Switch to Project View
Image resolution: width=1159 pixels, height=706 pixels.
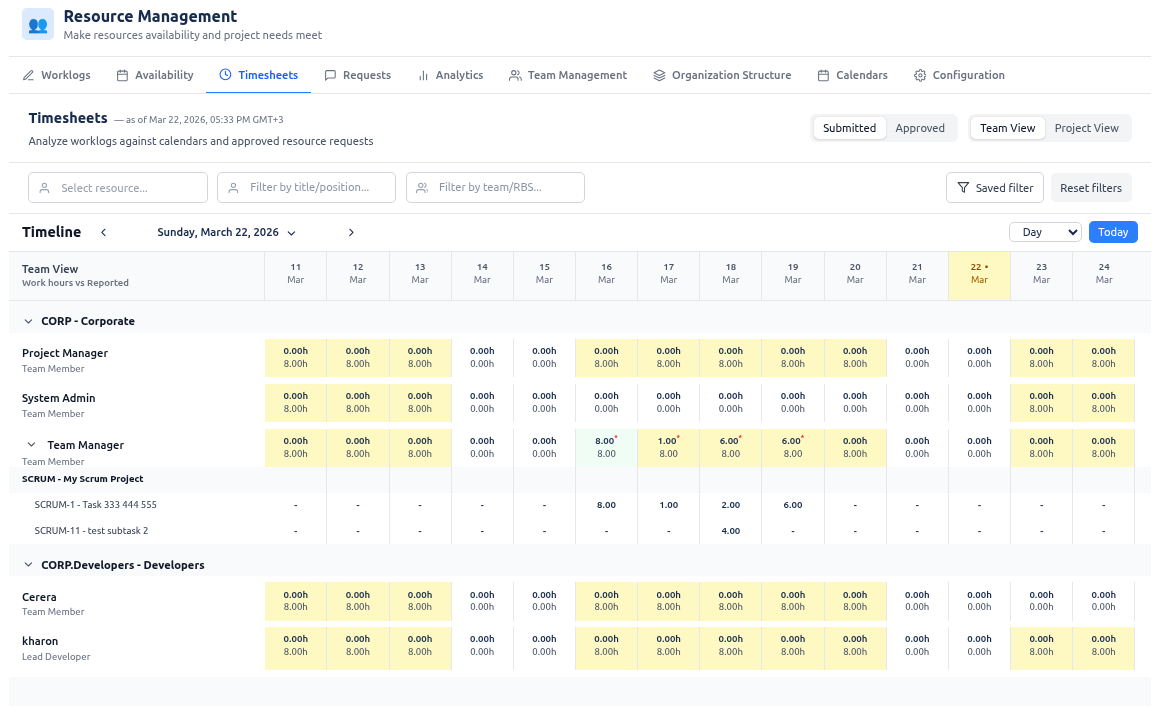(1087, 128)
